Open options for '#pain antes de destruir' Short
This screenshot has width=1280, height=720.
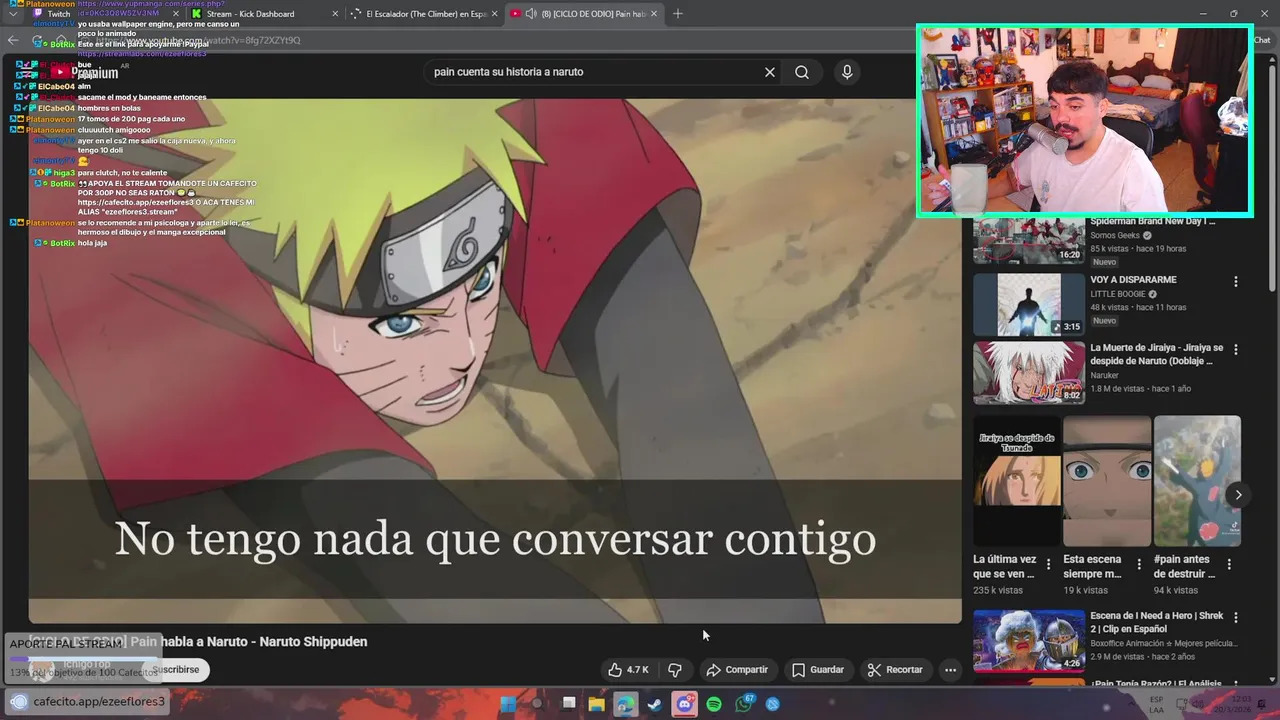[1229, 565]
